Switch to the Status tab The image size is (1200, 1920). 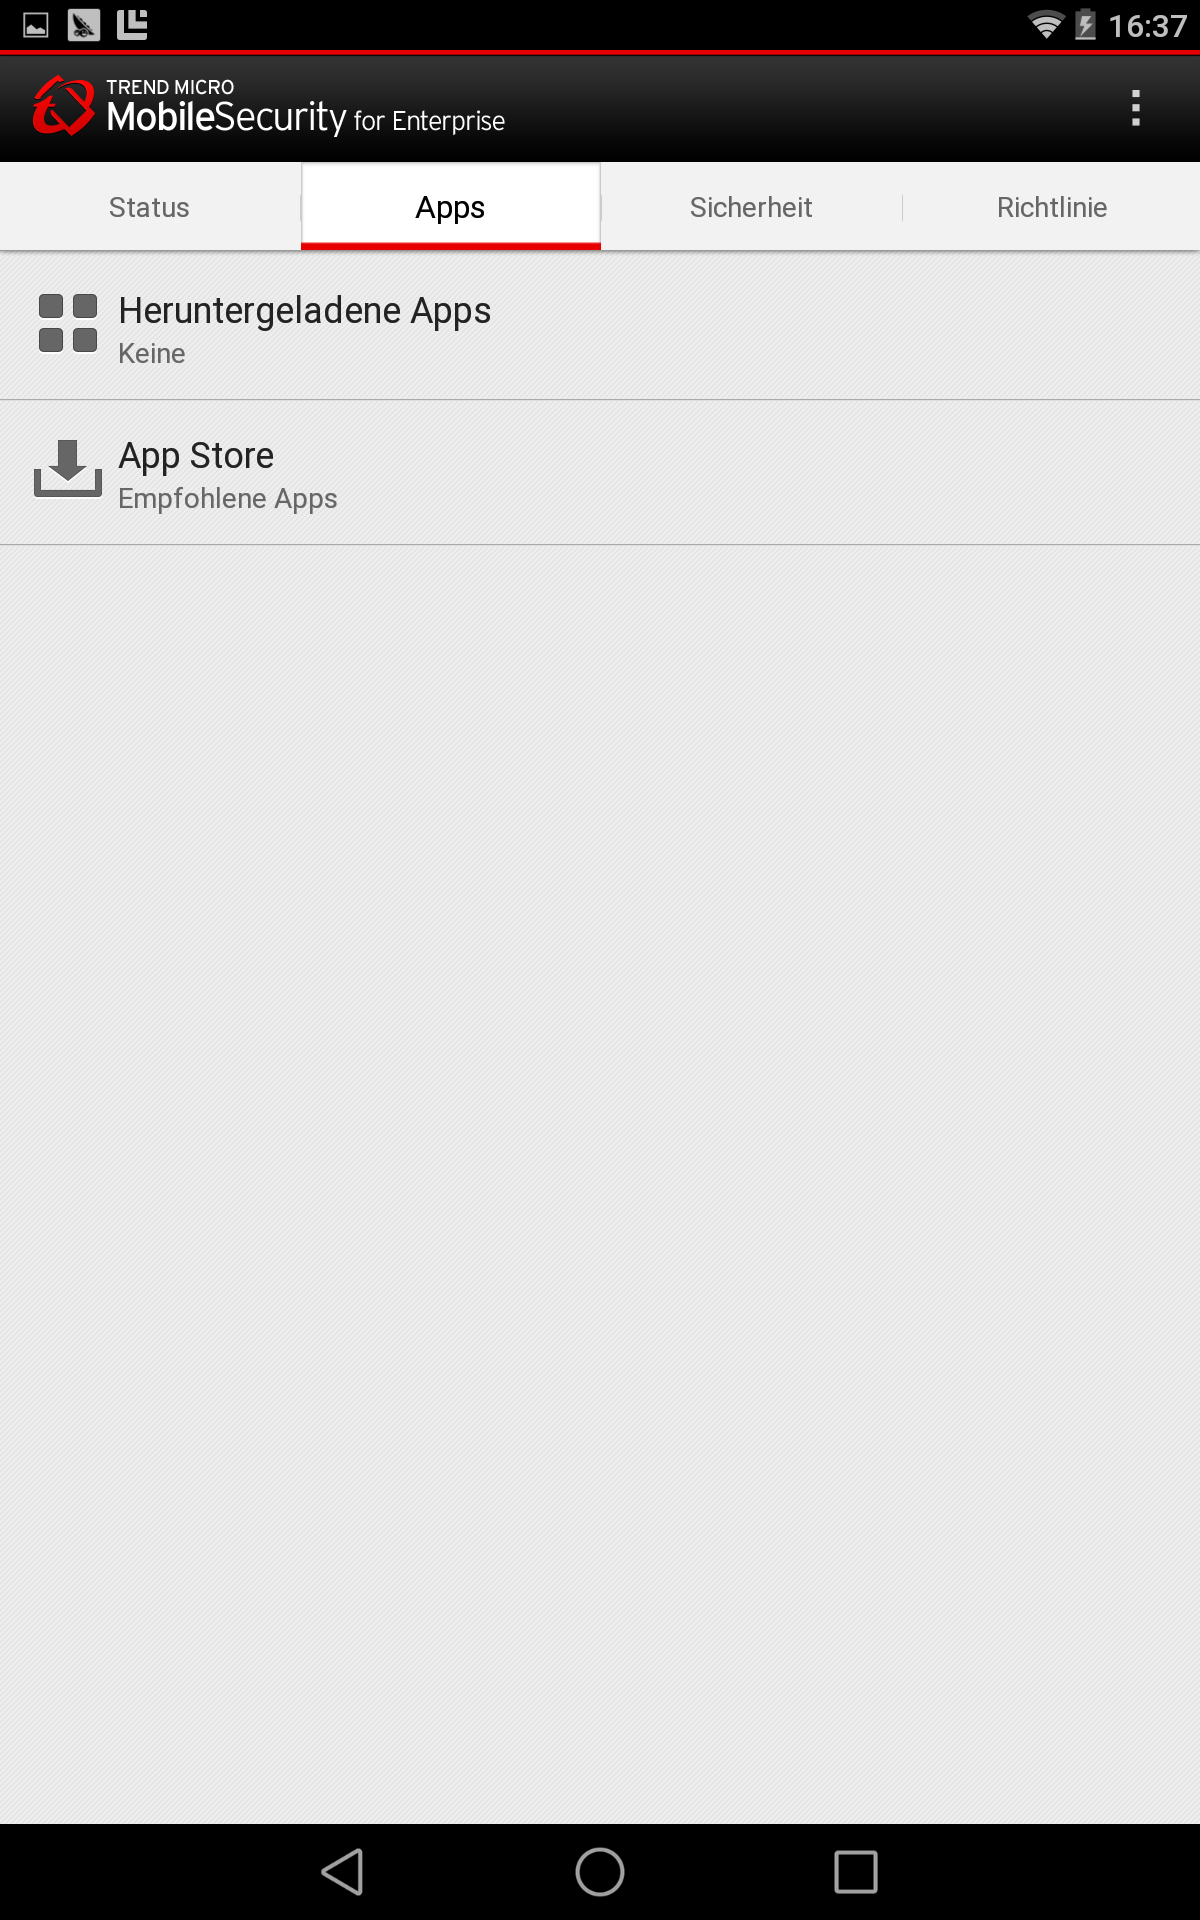coord(150,207)
